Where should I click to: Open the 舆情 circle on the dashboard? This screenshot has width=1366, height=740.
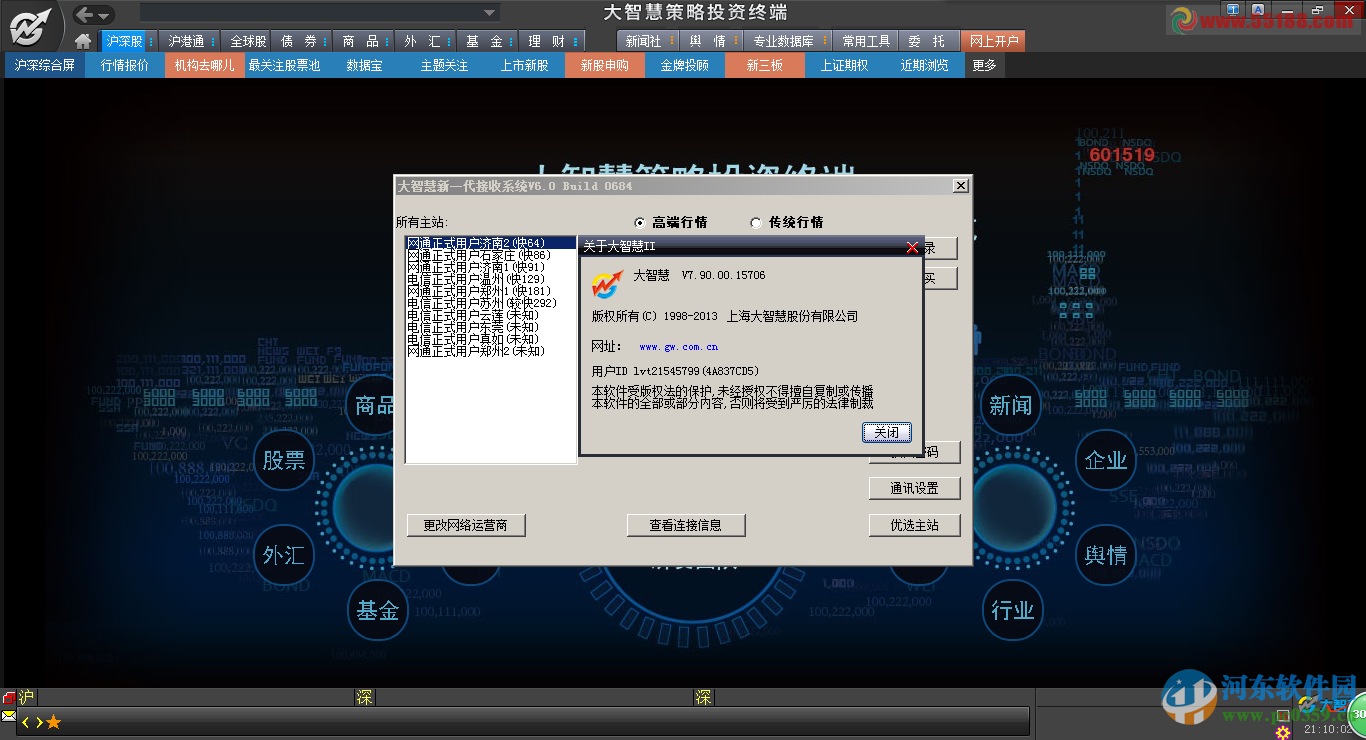click(x=1106, y=555)
